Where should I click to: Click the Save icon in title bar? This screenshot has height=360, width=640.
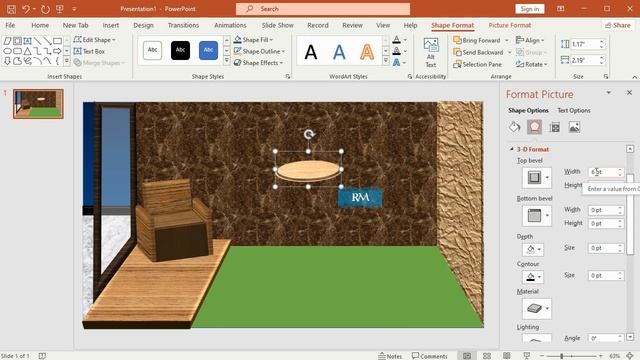pyautogui.click(x=11, y=9)
